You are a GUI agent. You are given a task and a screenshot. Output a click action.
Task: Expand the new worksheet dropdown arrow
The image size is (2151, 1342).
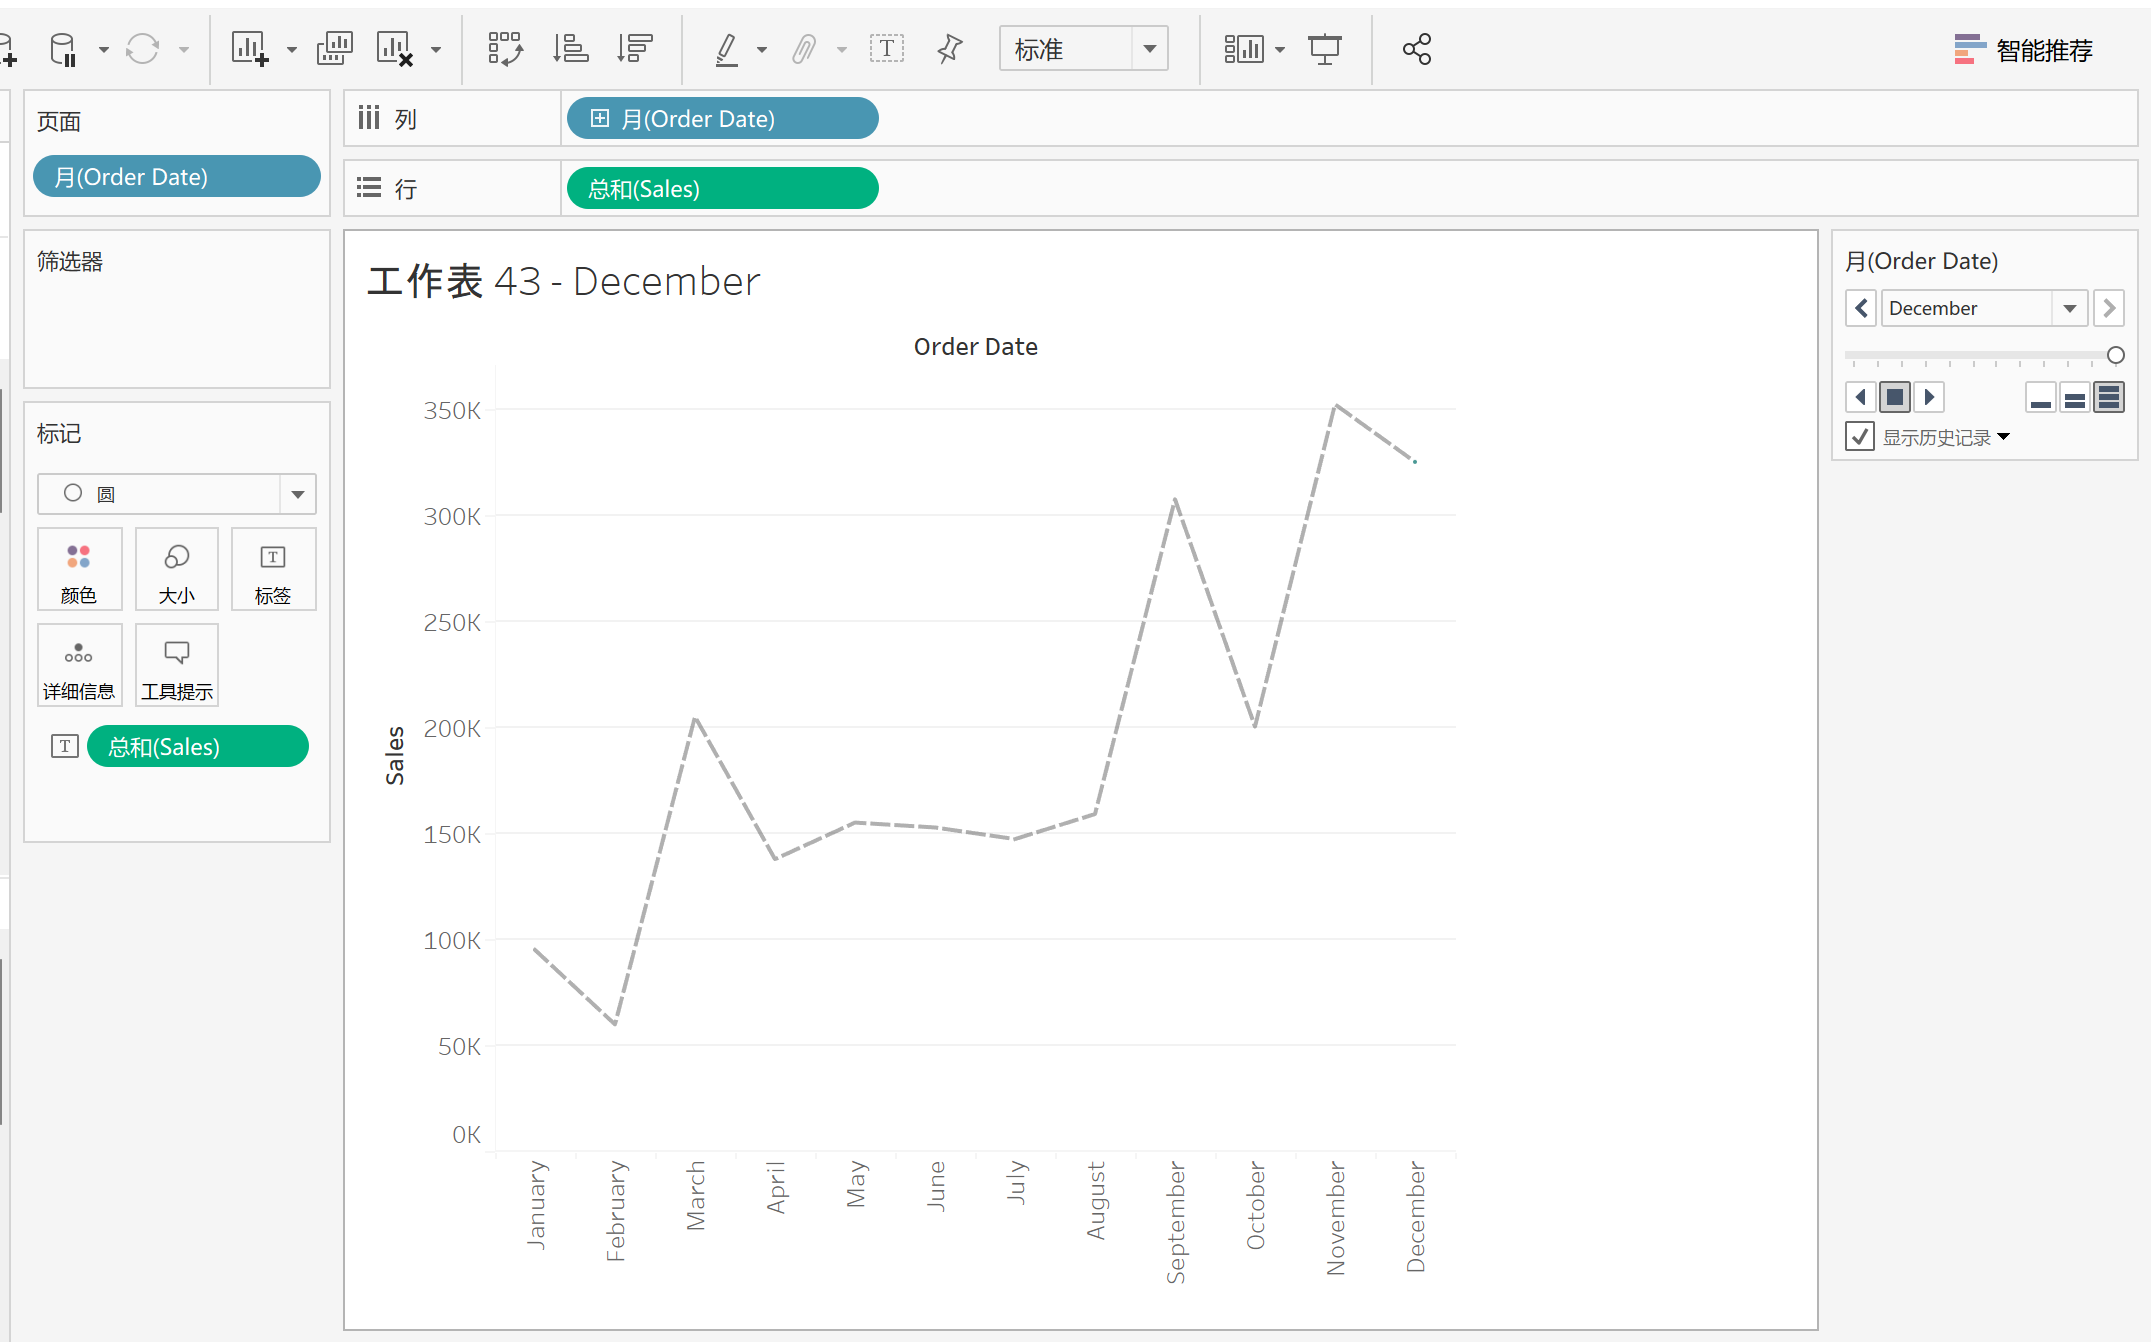tap(292, 49)
